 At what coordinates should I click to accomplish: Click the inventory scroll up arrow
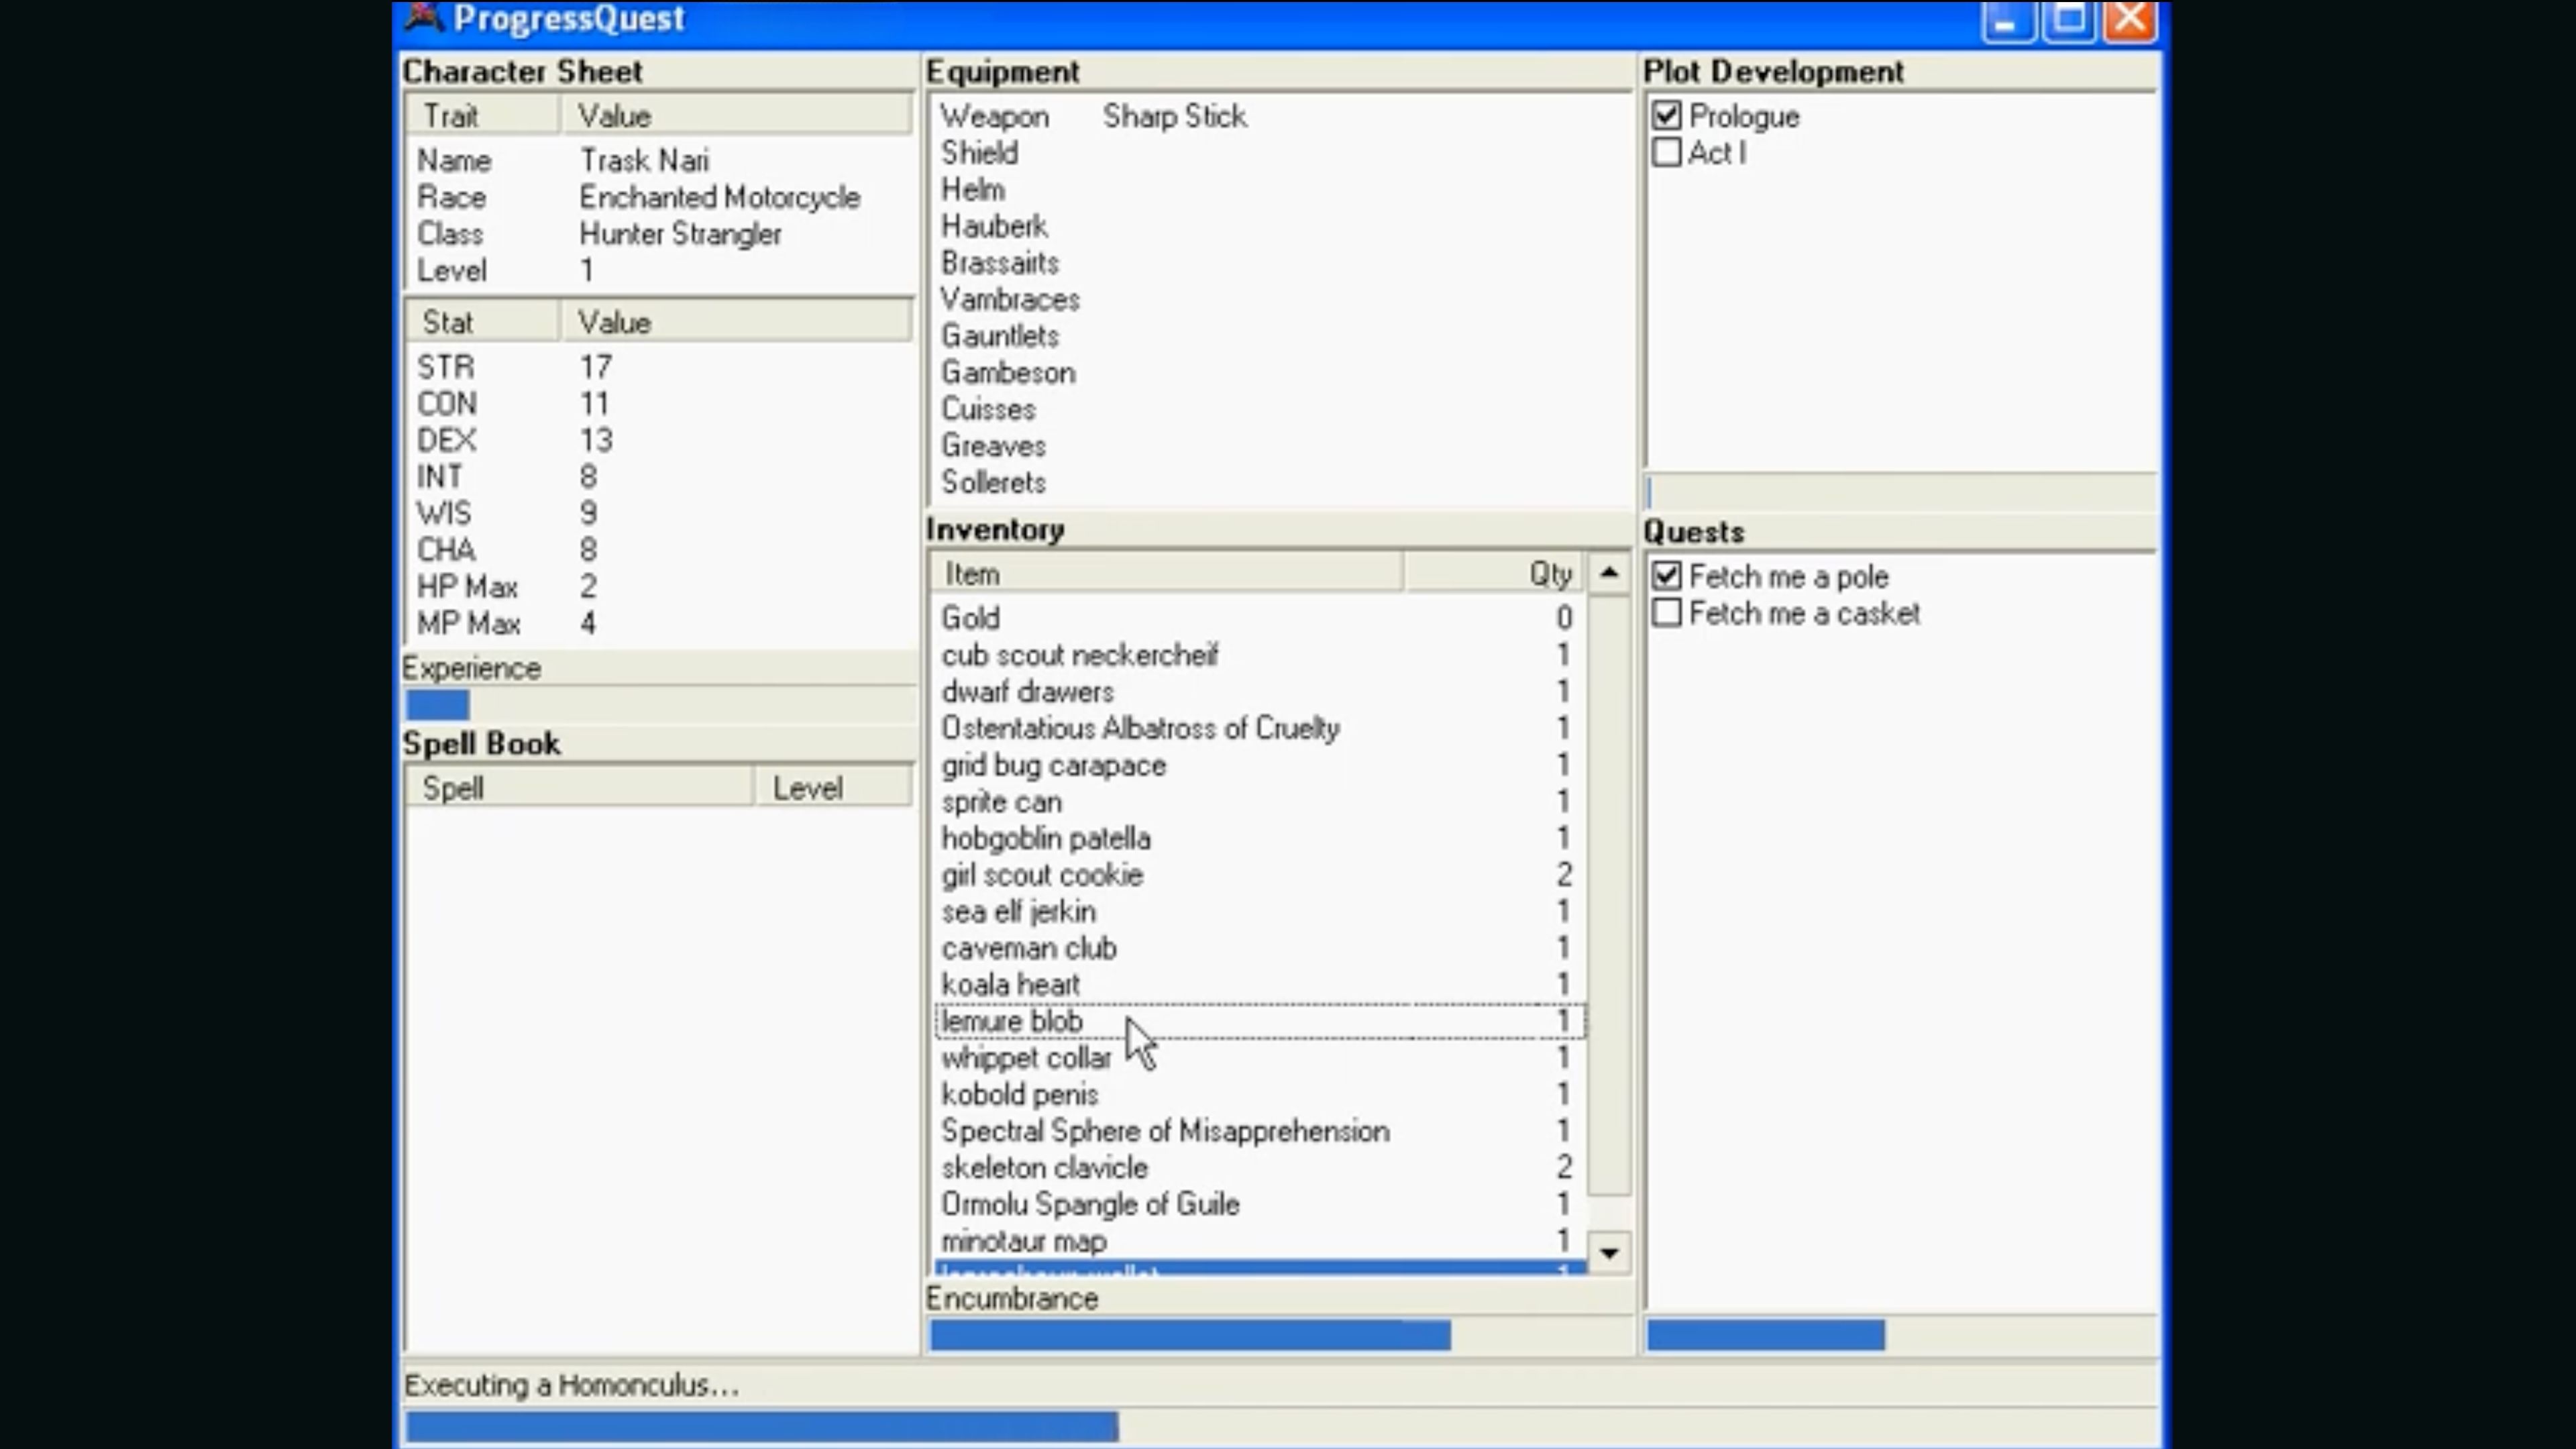[1609, 573]
